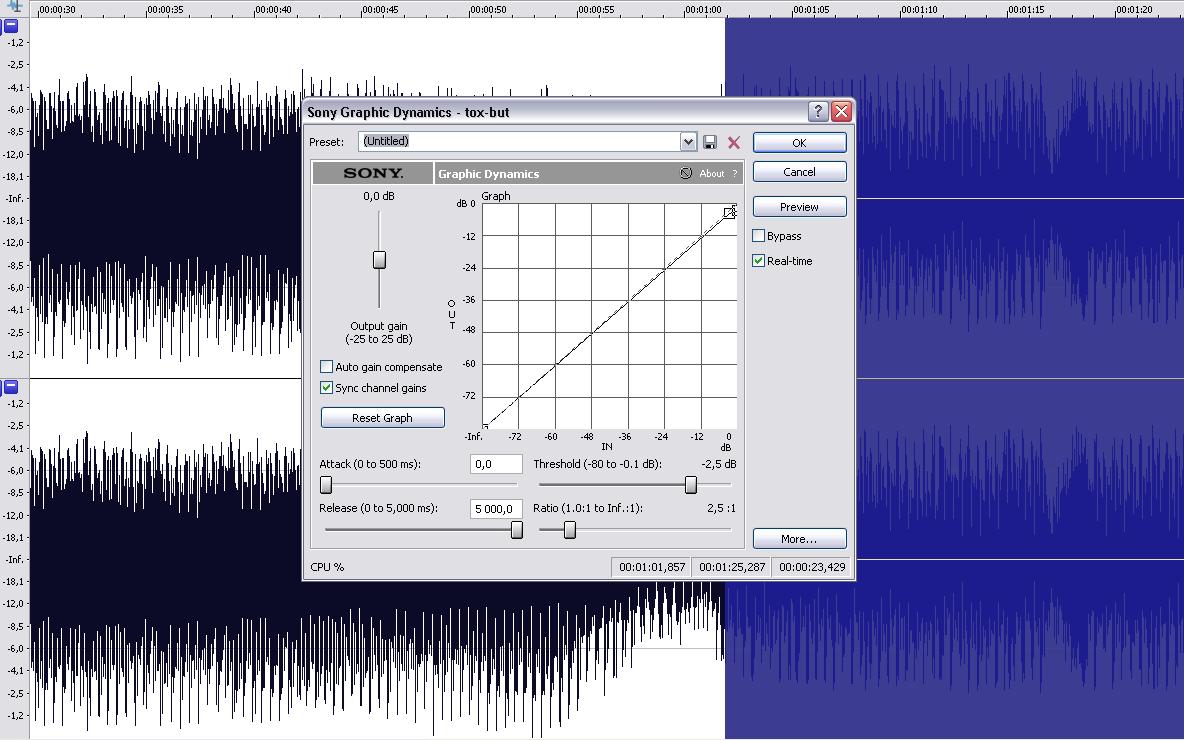Disable the Real-time checkbox

click(x=758, y=261)
